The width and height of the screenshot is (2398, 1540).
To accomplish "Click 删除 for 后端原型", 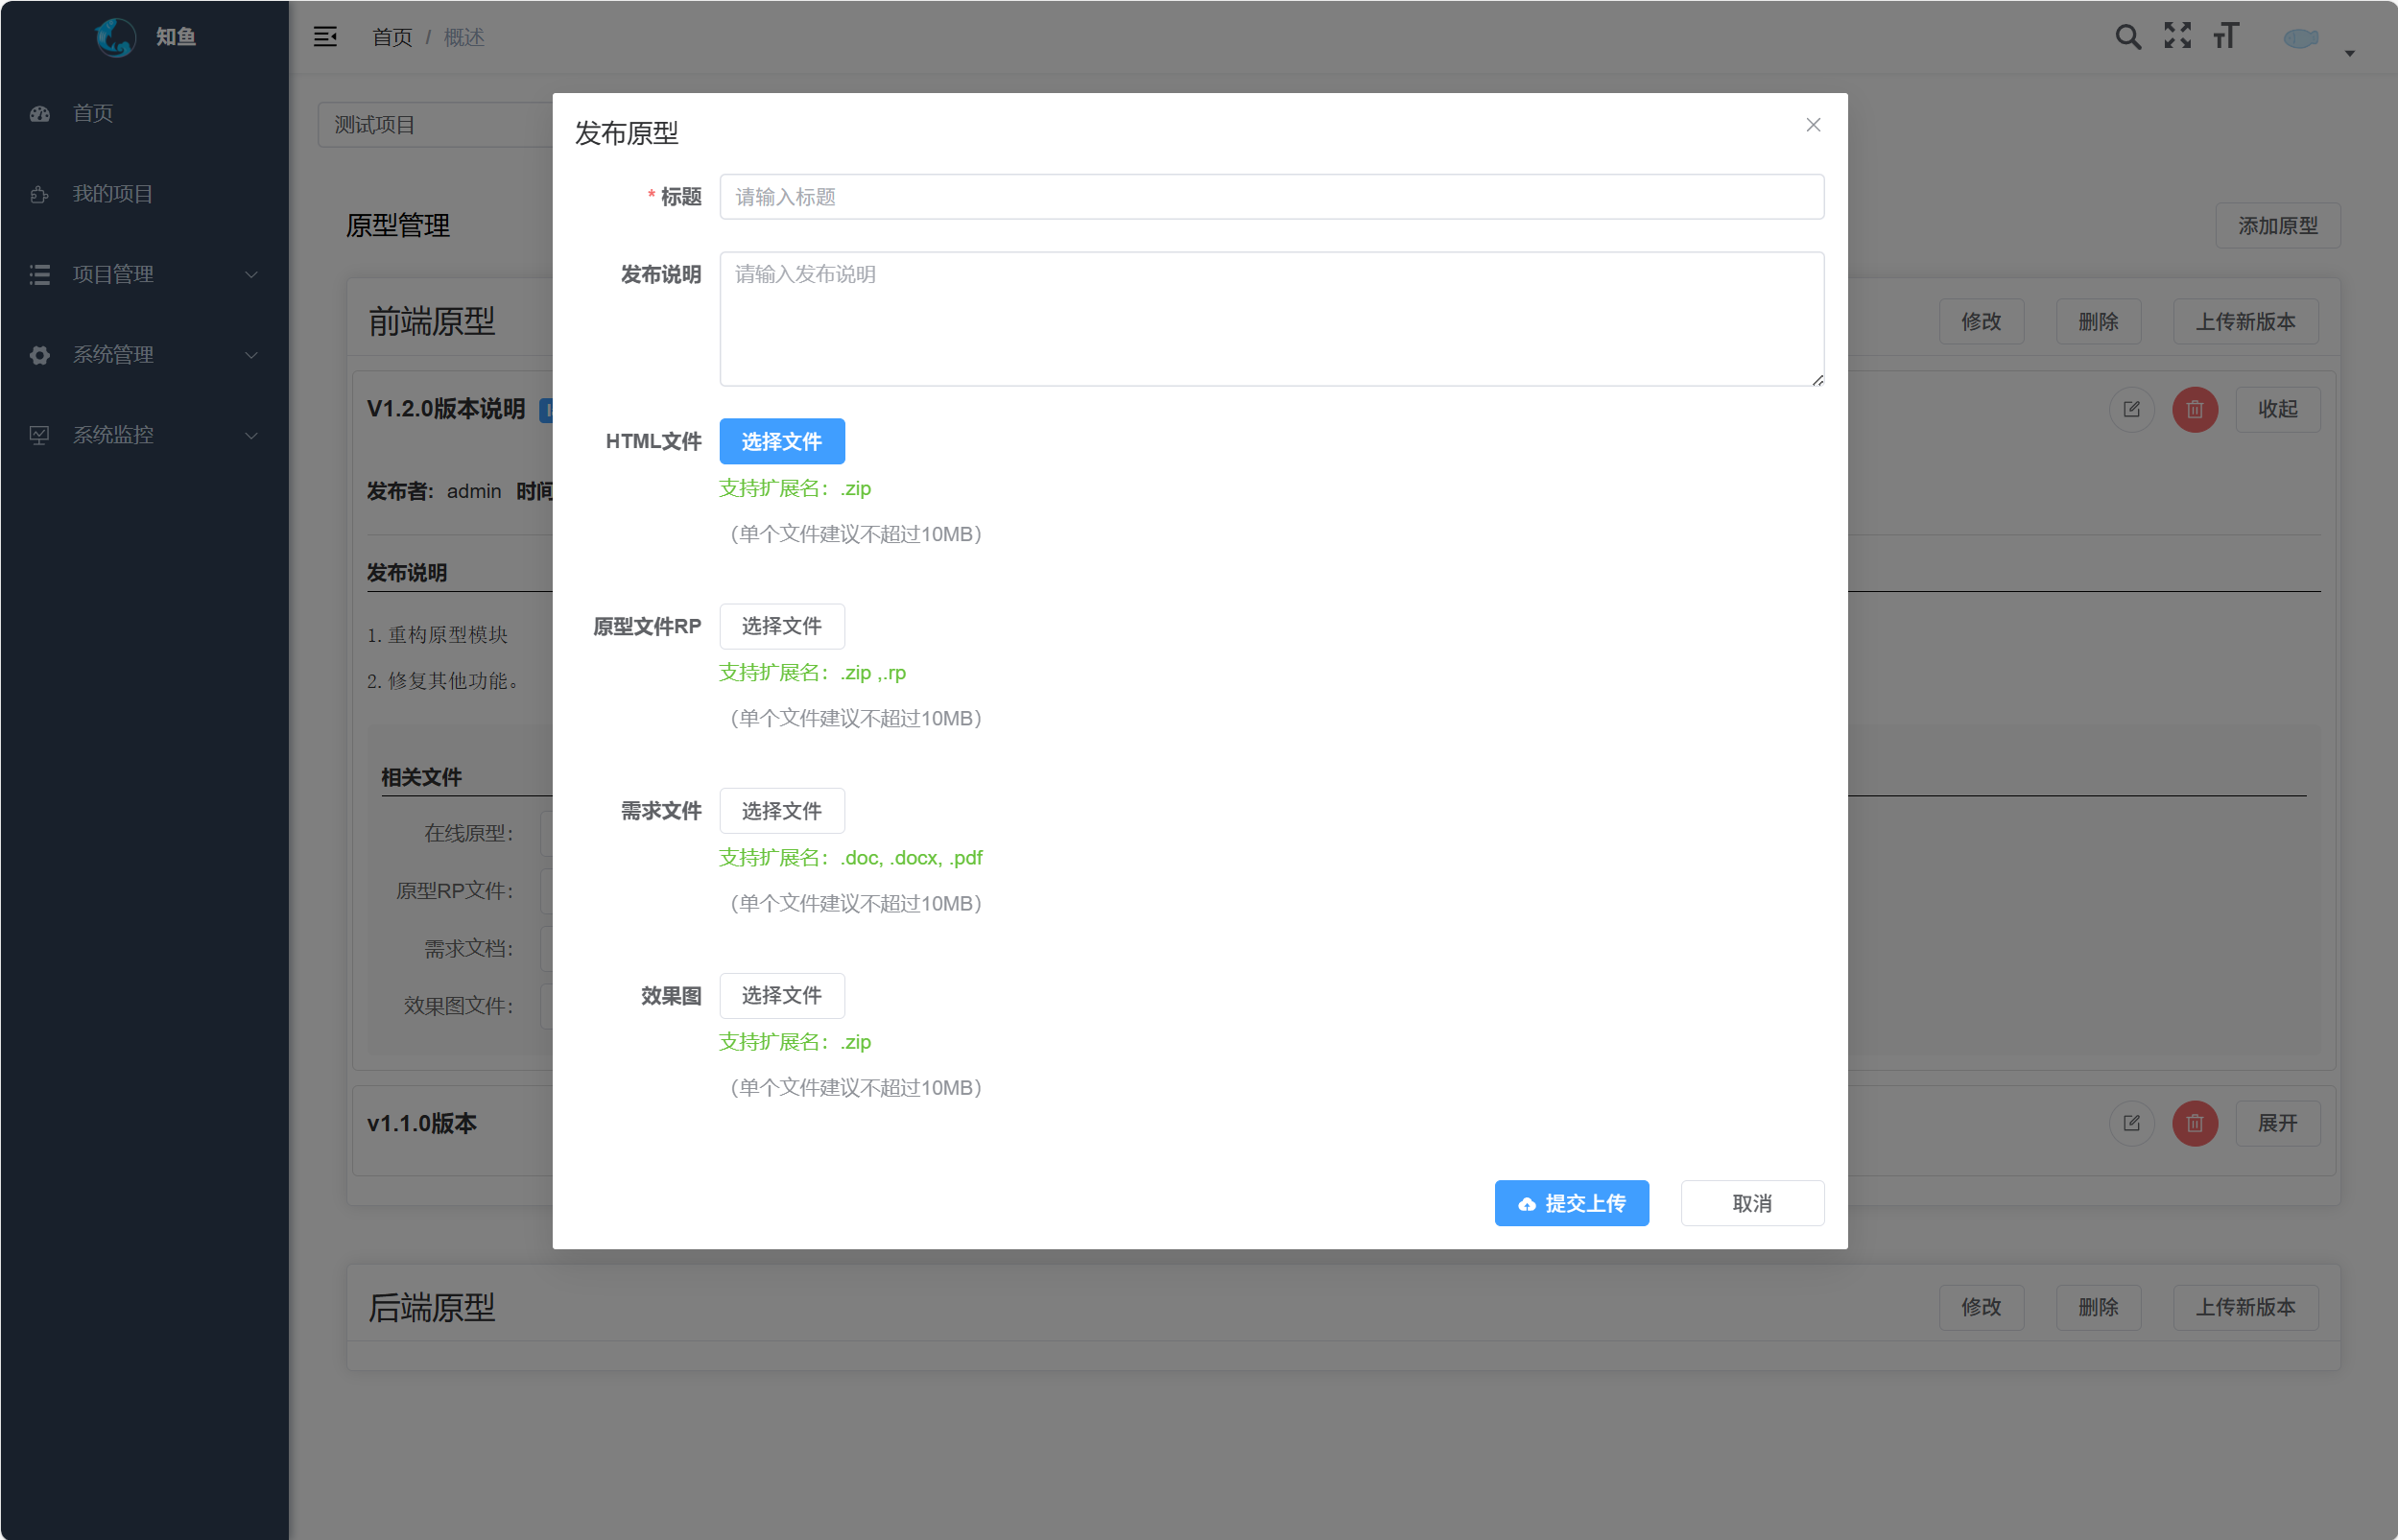I will [2098, 1307].
